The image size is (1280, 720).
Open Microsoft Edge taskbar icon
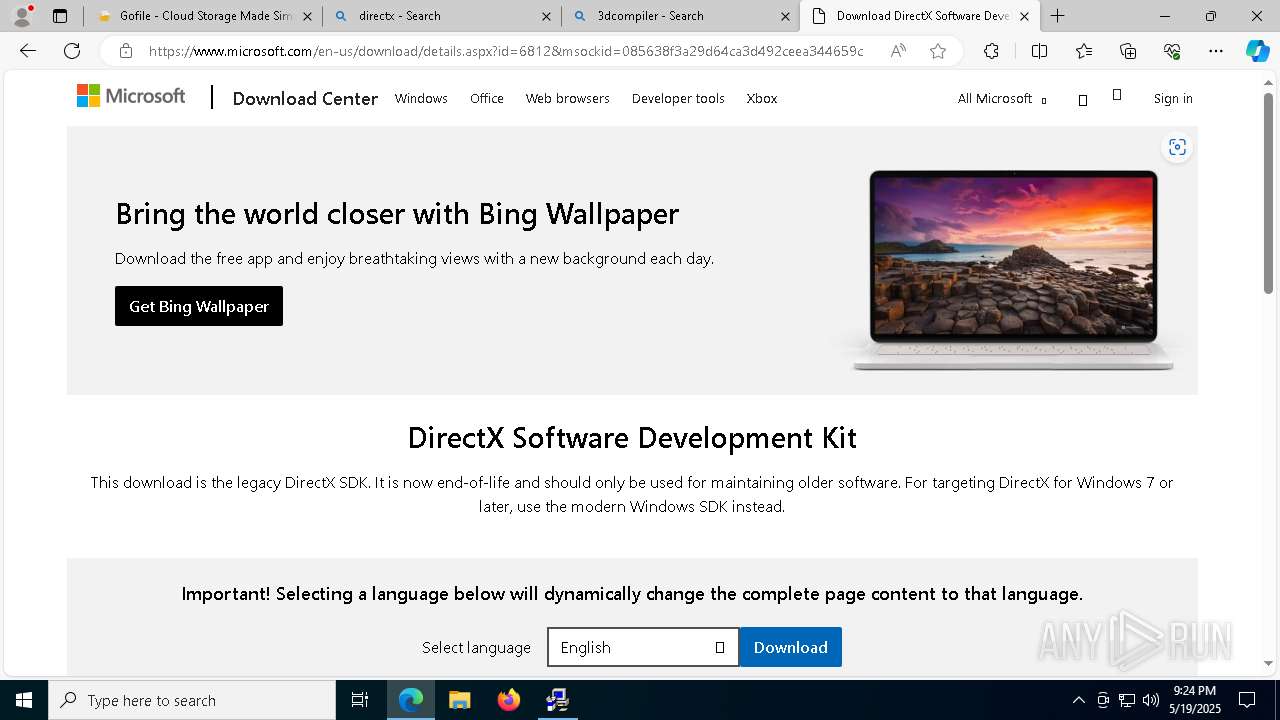410,700
